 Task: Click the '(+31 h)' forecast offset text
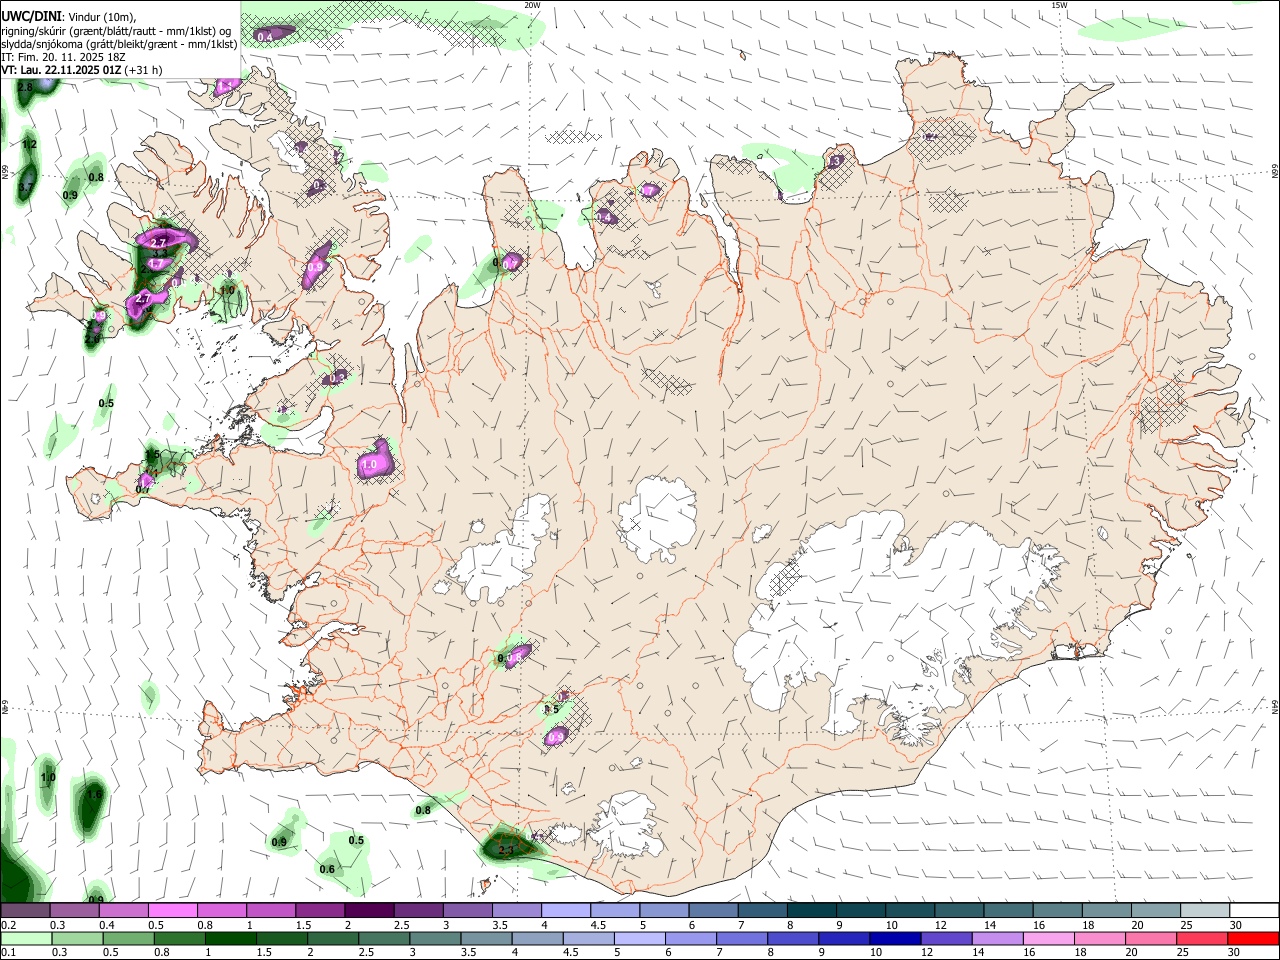click(x=144, y=70)
